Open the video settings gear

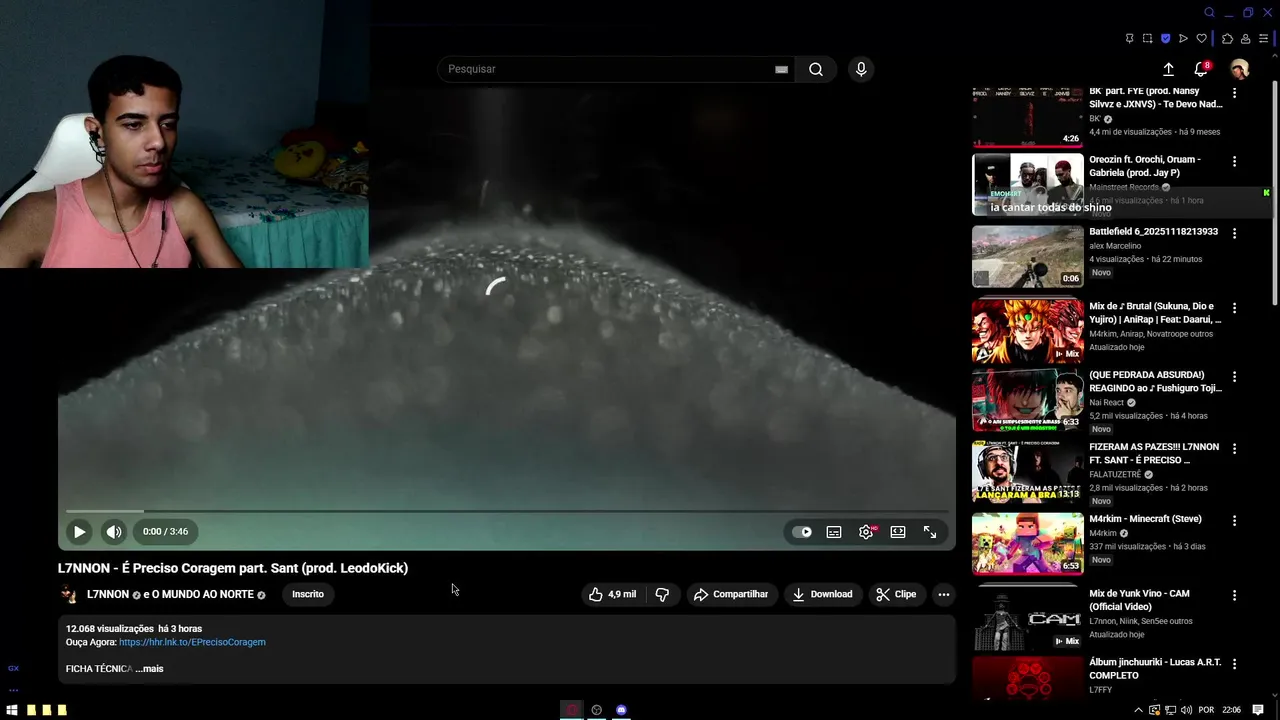coord(866,532)
